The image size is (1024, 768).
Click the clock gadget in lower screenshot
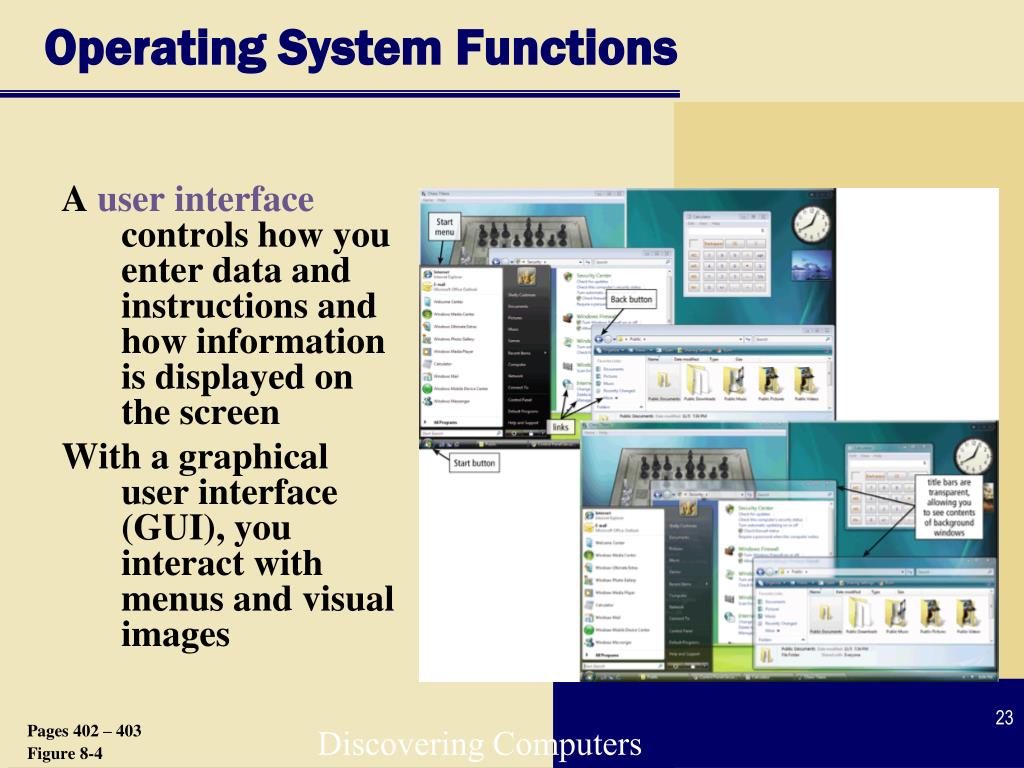coord(974,456)
